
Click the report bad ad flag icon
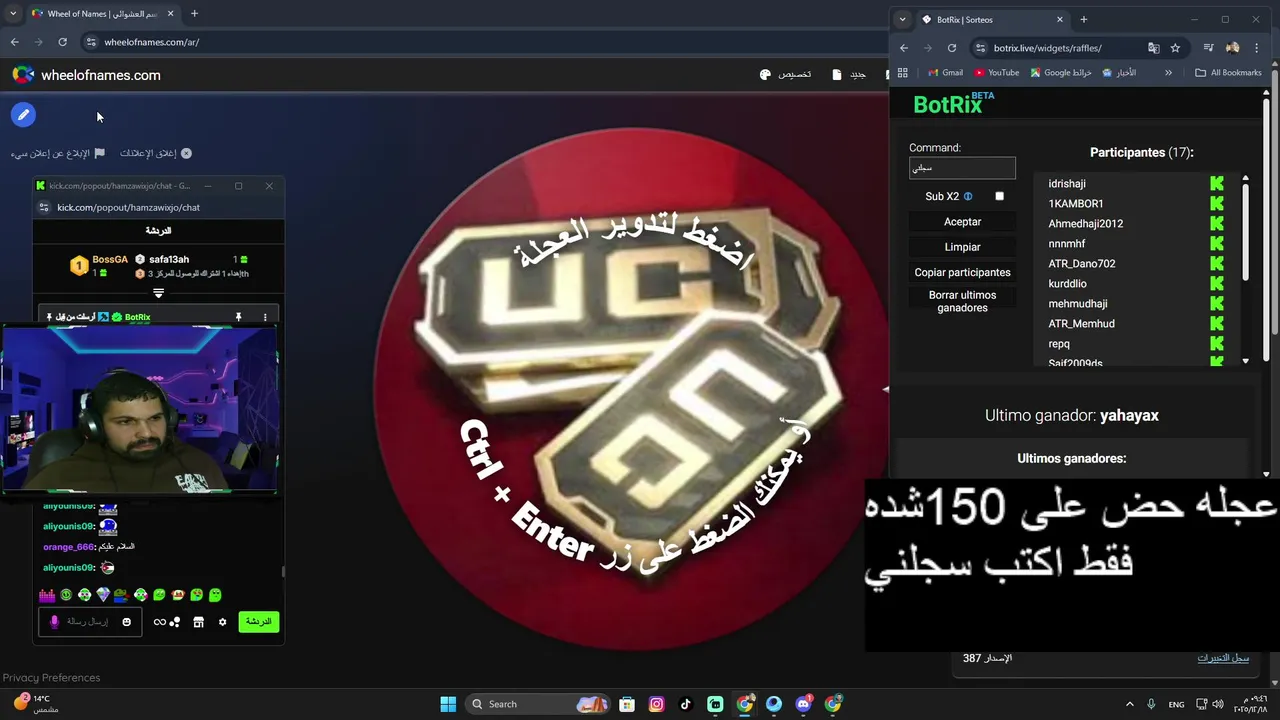tap(99, 153)
